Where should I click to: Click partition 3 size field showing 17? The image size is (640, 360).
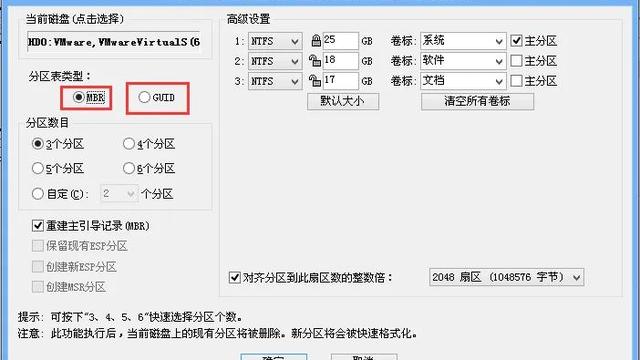pyautogui.click(x=340, y=81)
